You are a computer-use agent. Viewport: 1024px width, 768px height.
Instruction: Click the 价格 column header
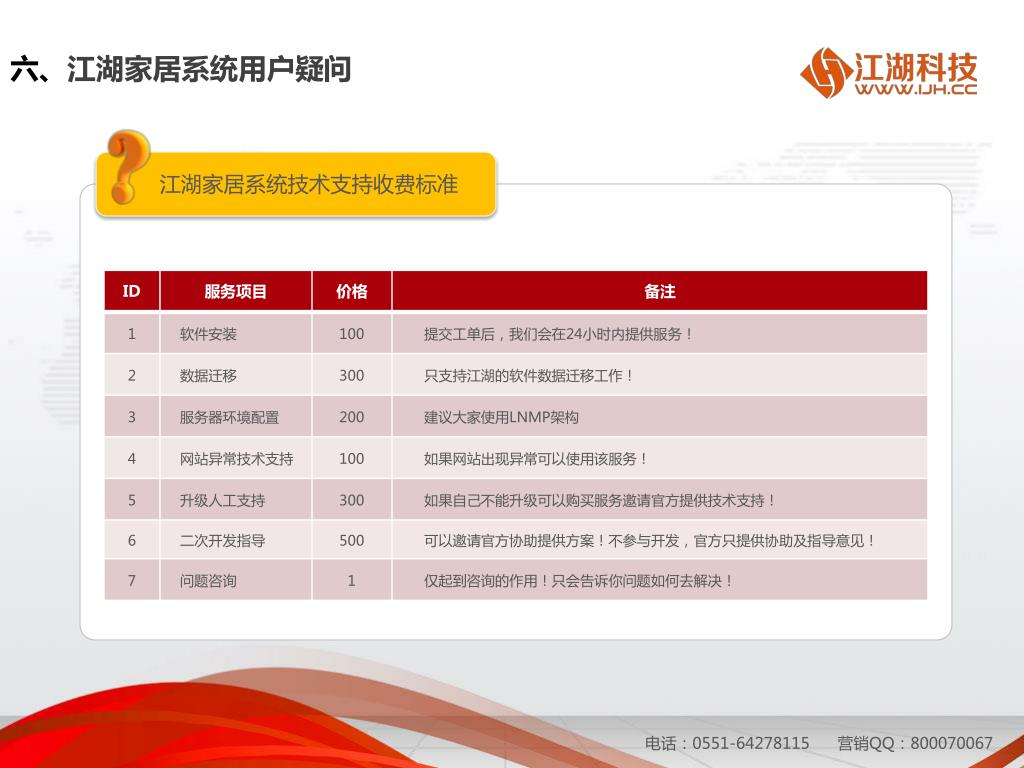351,291
